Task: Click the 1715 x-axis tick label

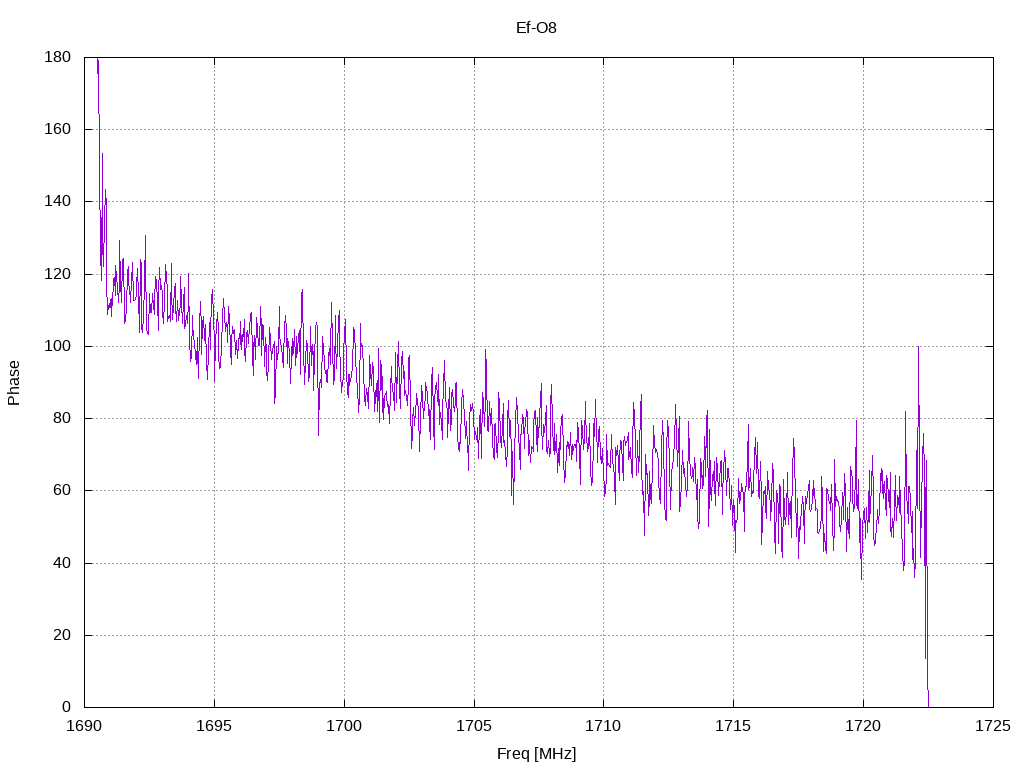Action: pos(733,726)
